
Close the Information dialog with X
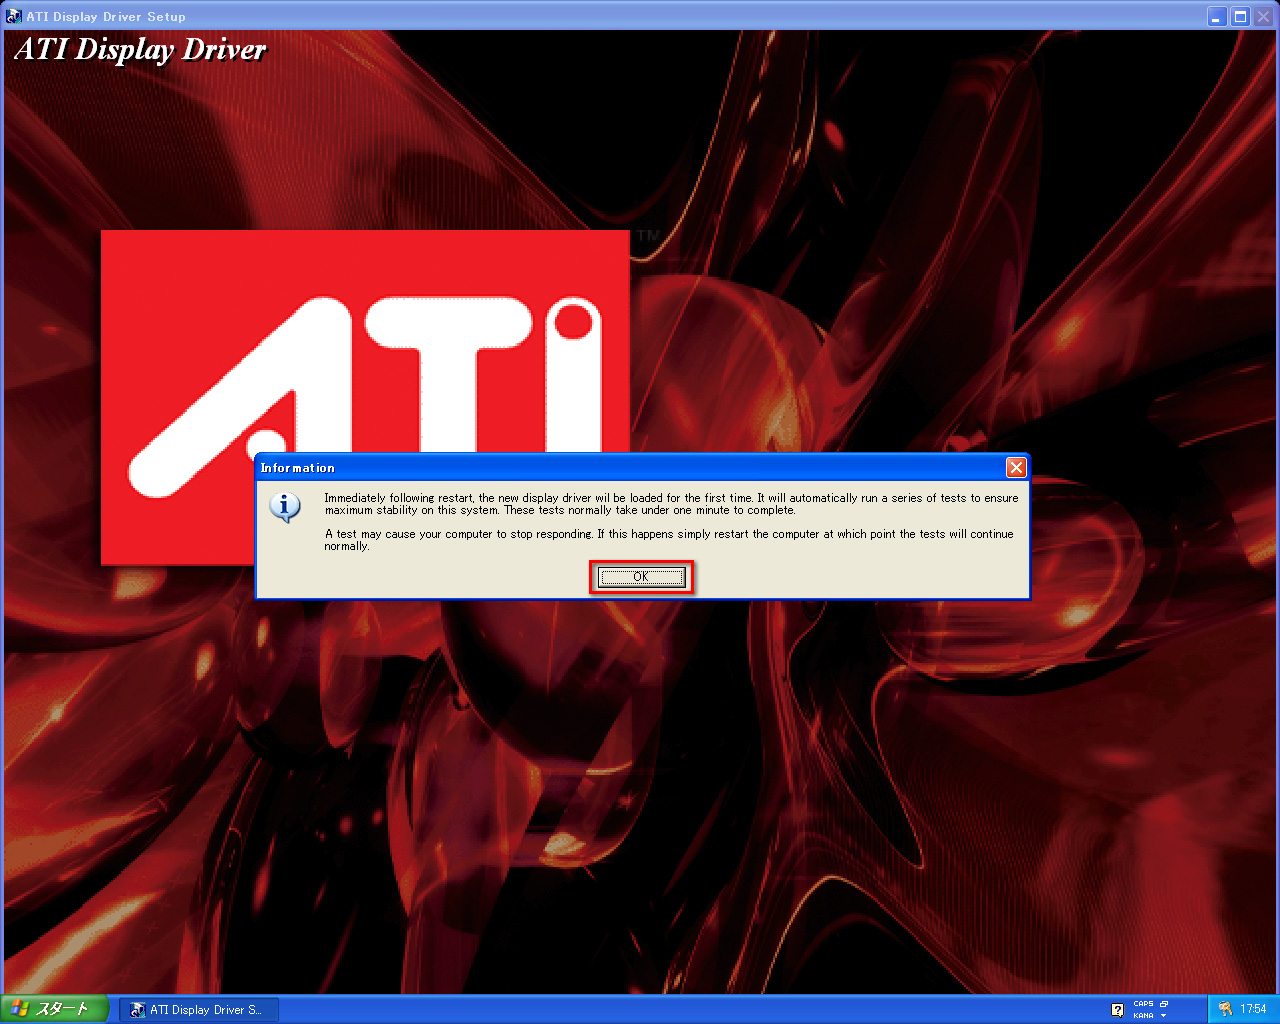coord(1016,467)
